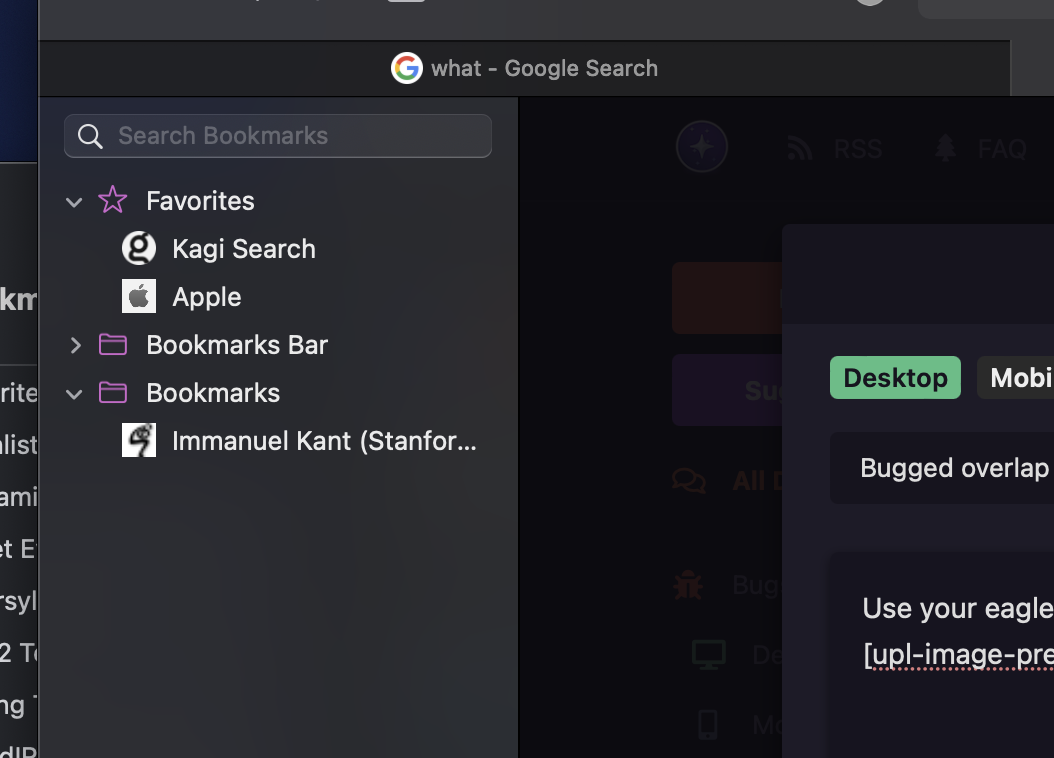Click into the Search Bookmarks field
Screen dimensions: 1054x758
coord(290,136)
